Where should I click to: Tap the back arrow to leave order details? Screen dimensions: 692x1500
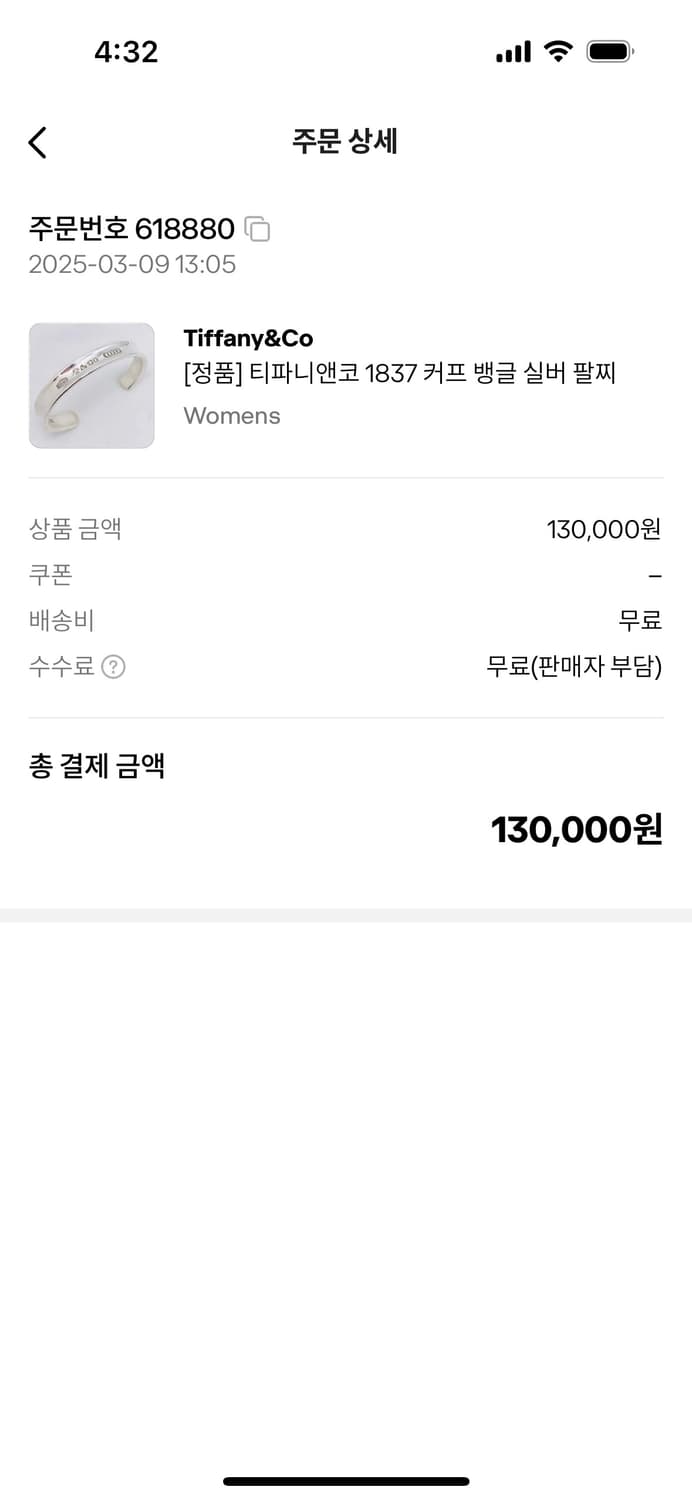coord(37,143)
